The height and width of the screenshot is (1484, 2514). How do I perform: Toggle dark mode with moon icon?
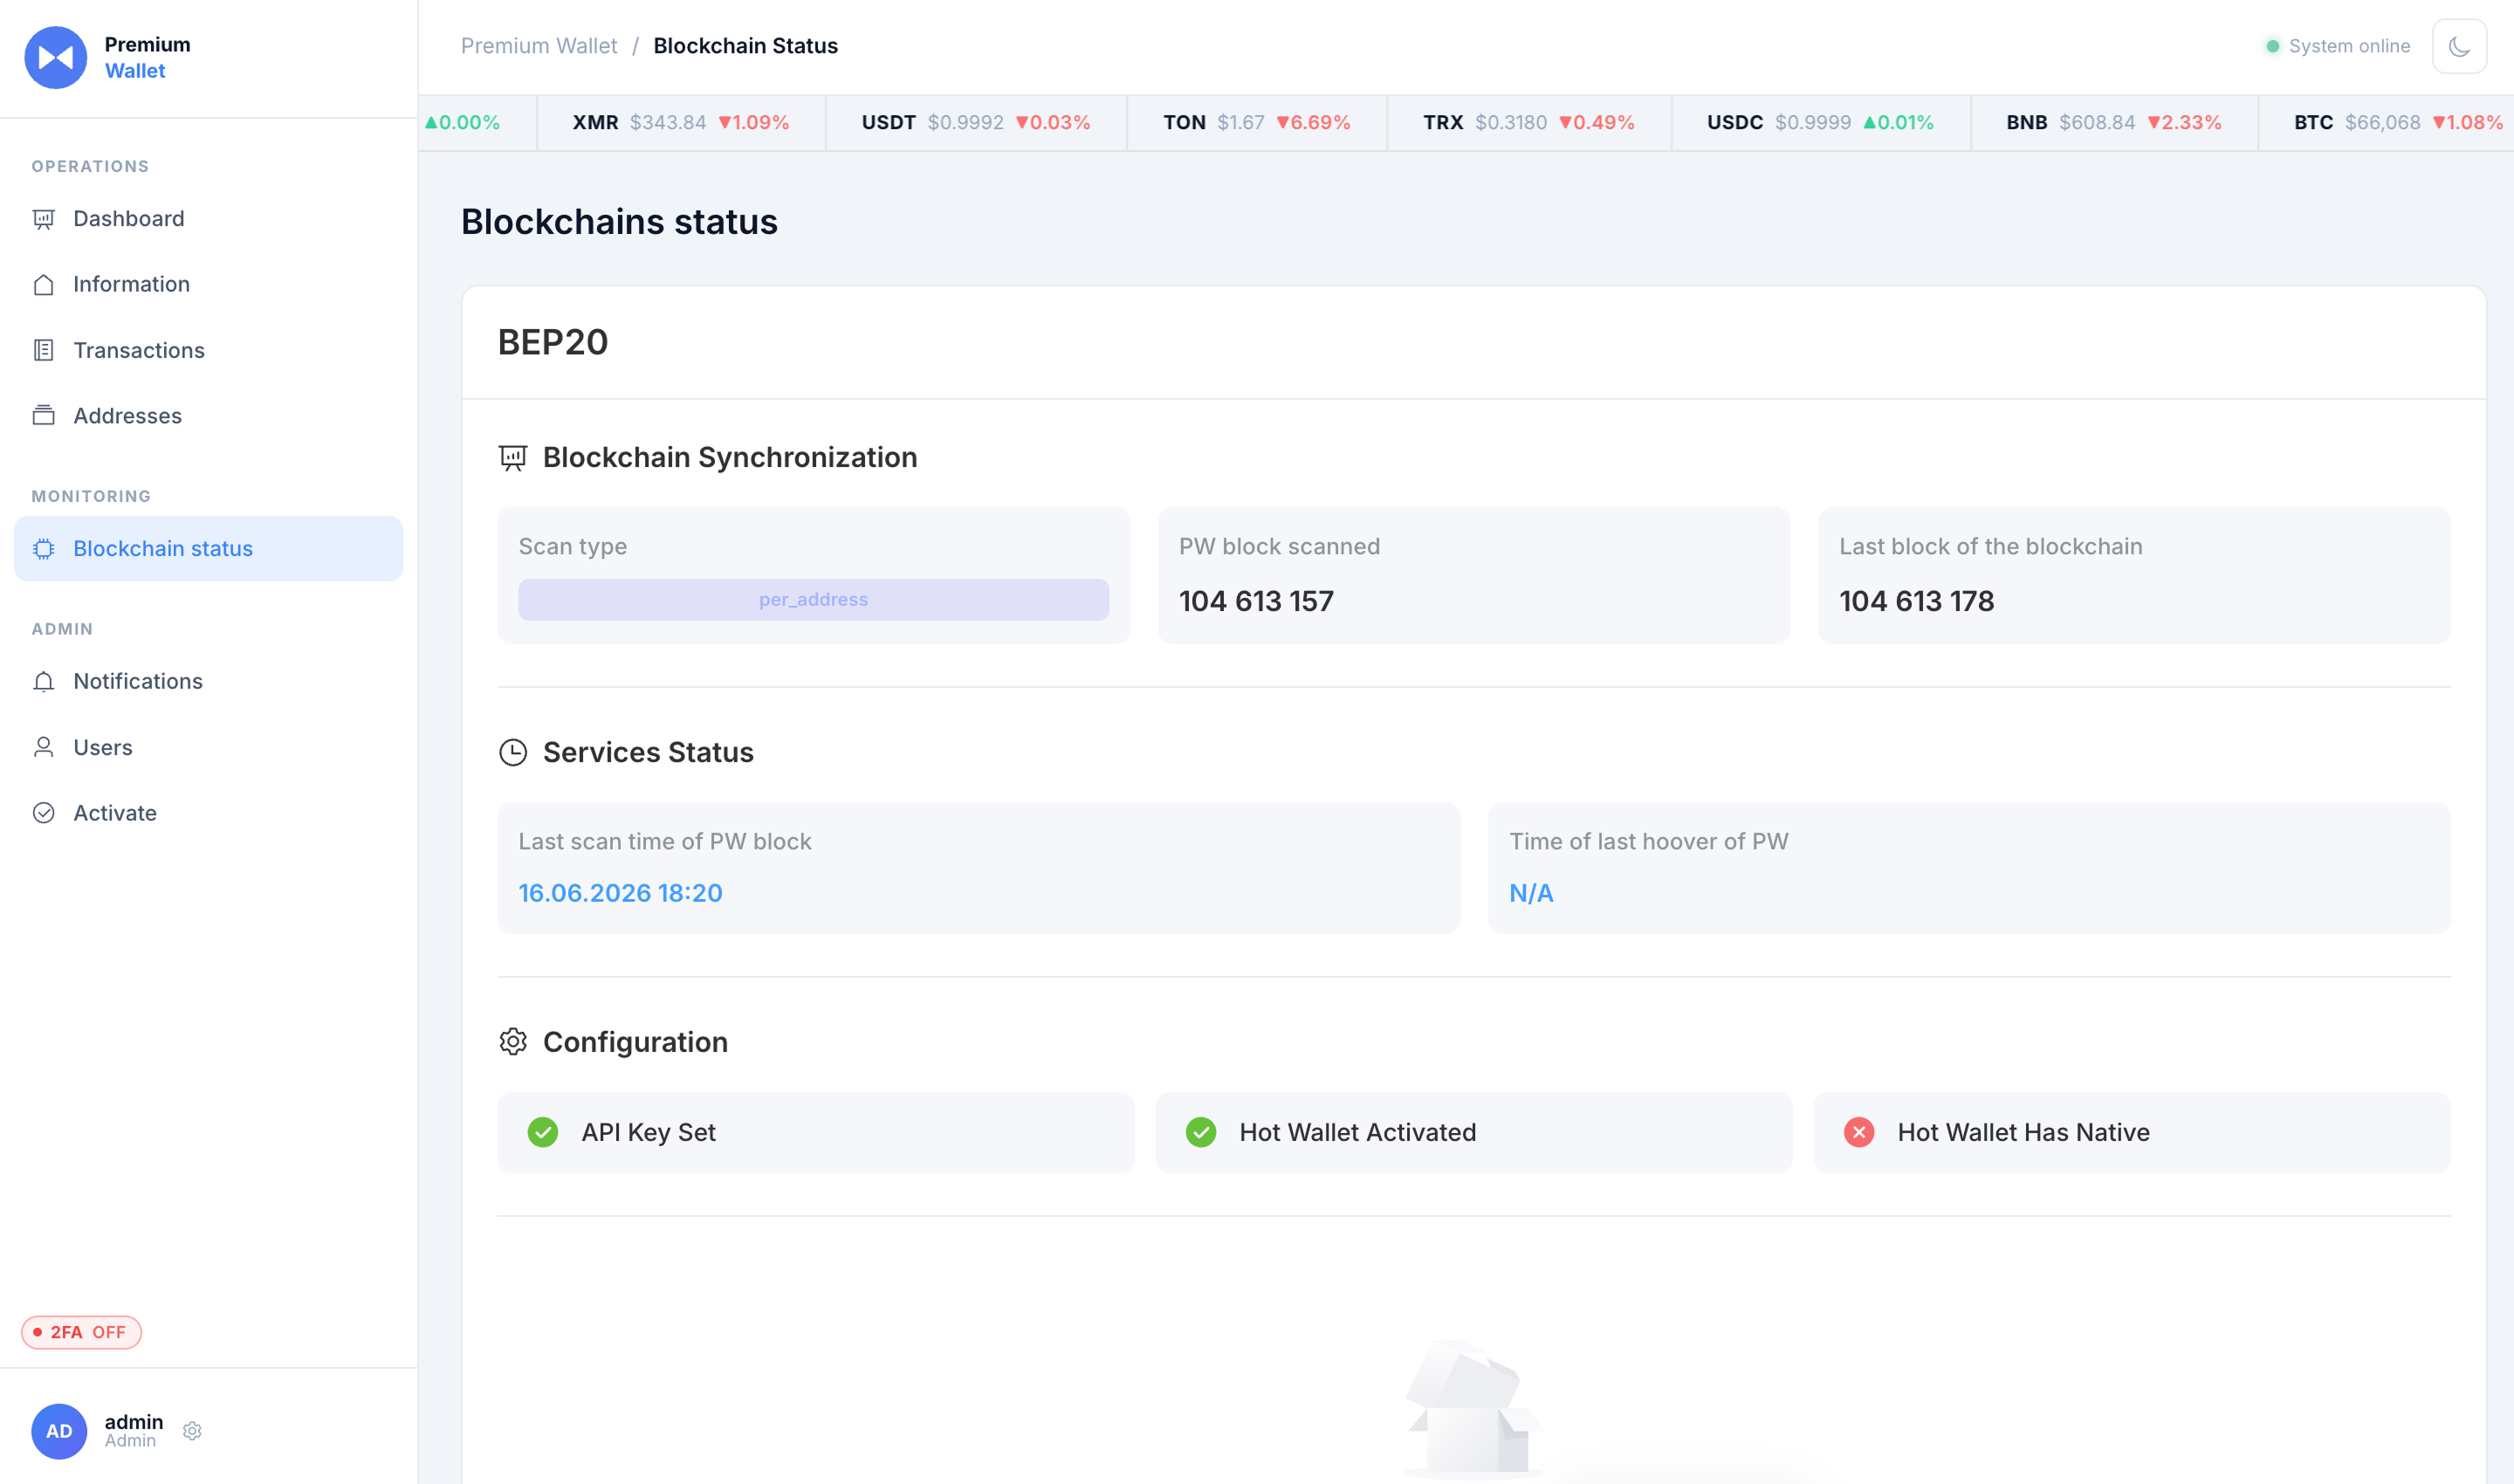pyautogui.click(x=2459, y=46)
